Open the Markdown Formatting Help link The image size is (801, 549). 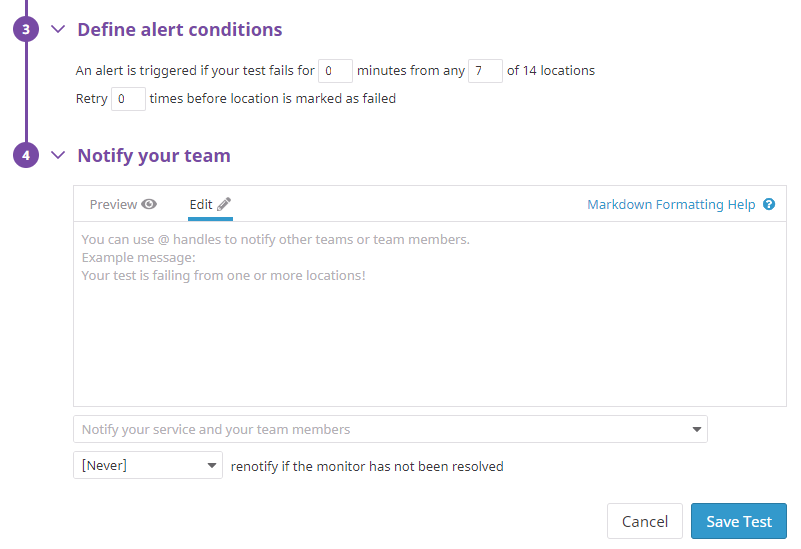click(x=671, y=204)
